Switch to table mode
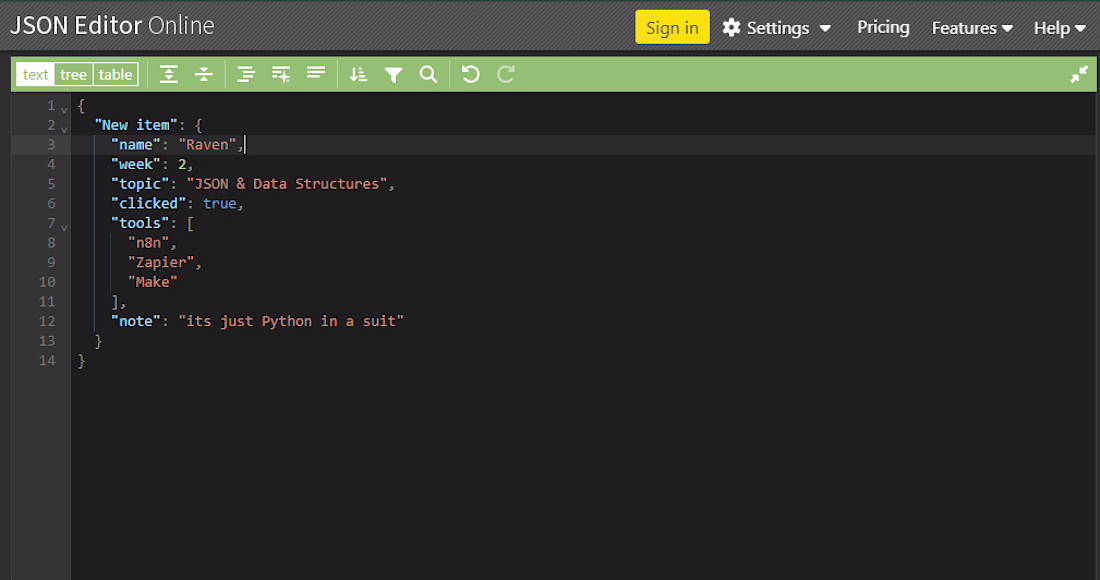Image resolution: width=1100 pixels, height=580 pixels. coord(116,74)
